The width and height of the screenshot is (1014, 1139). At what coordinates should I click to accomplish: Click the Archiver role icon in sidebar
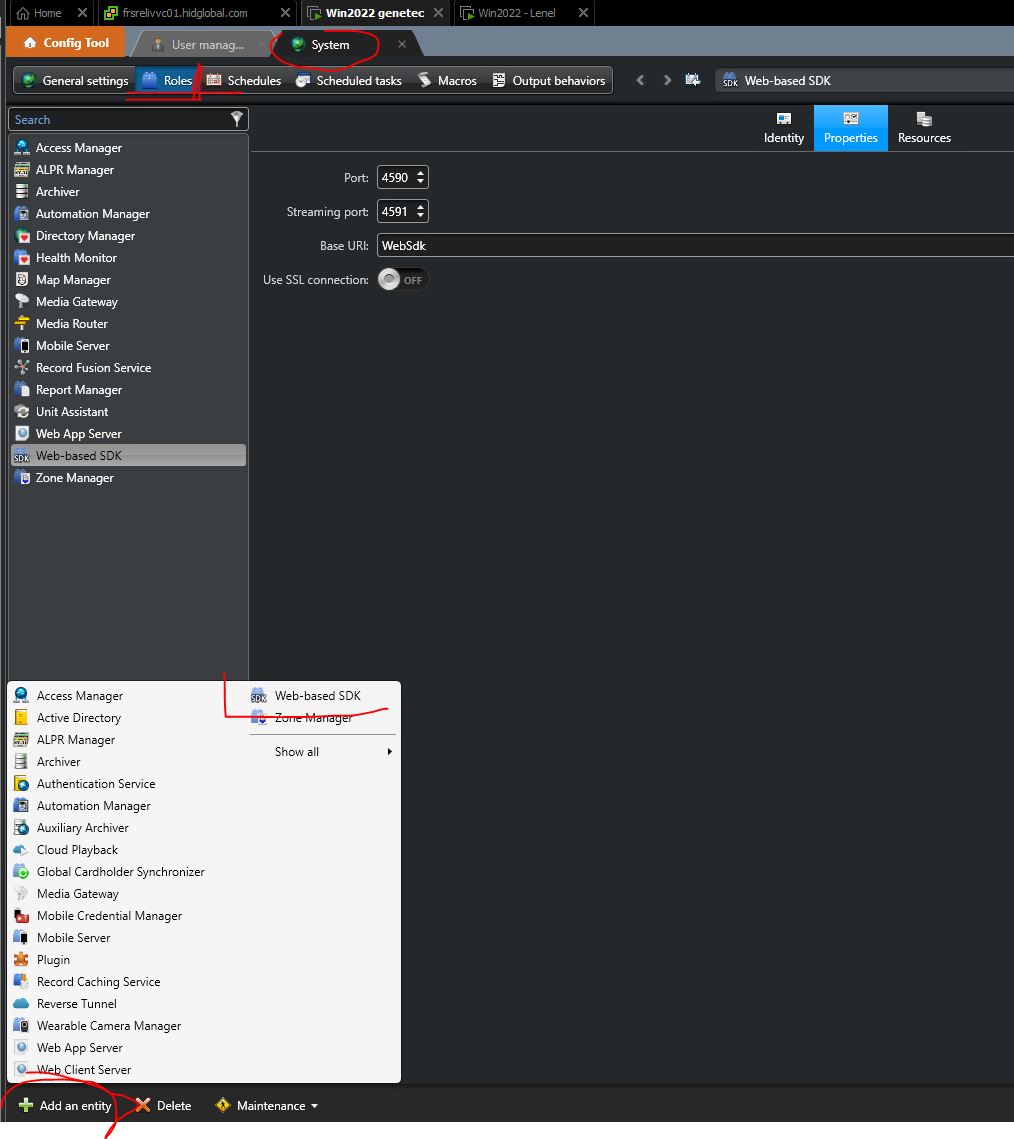pyautogui.click(x=22, y=192)
